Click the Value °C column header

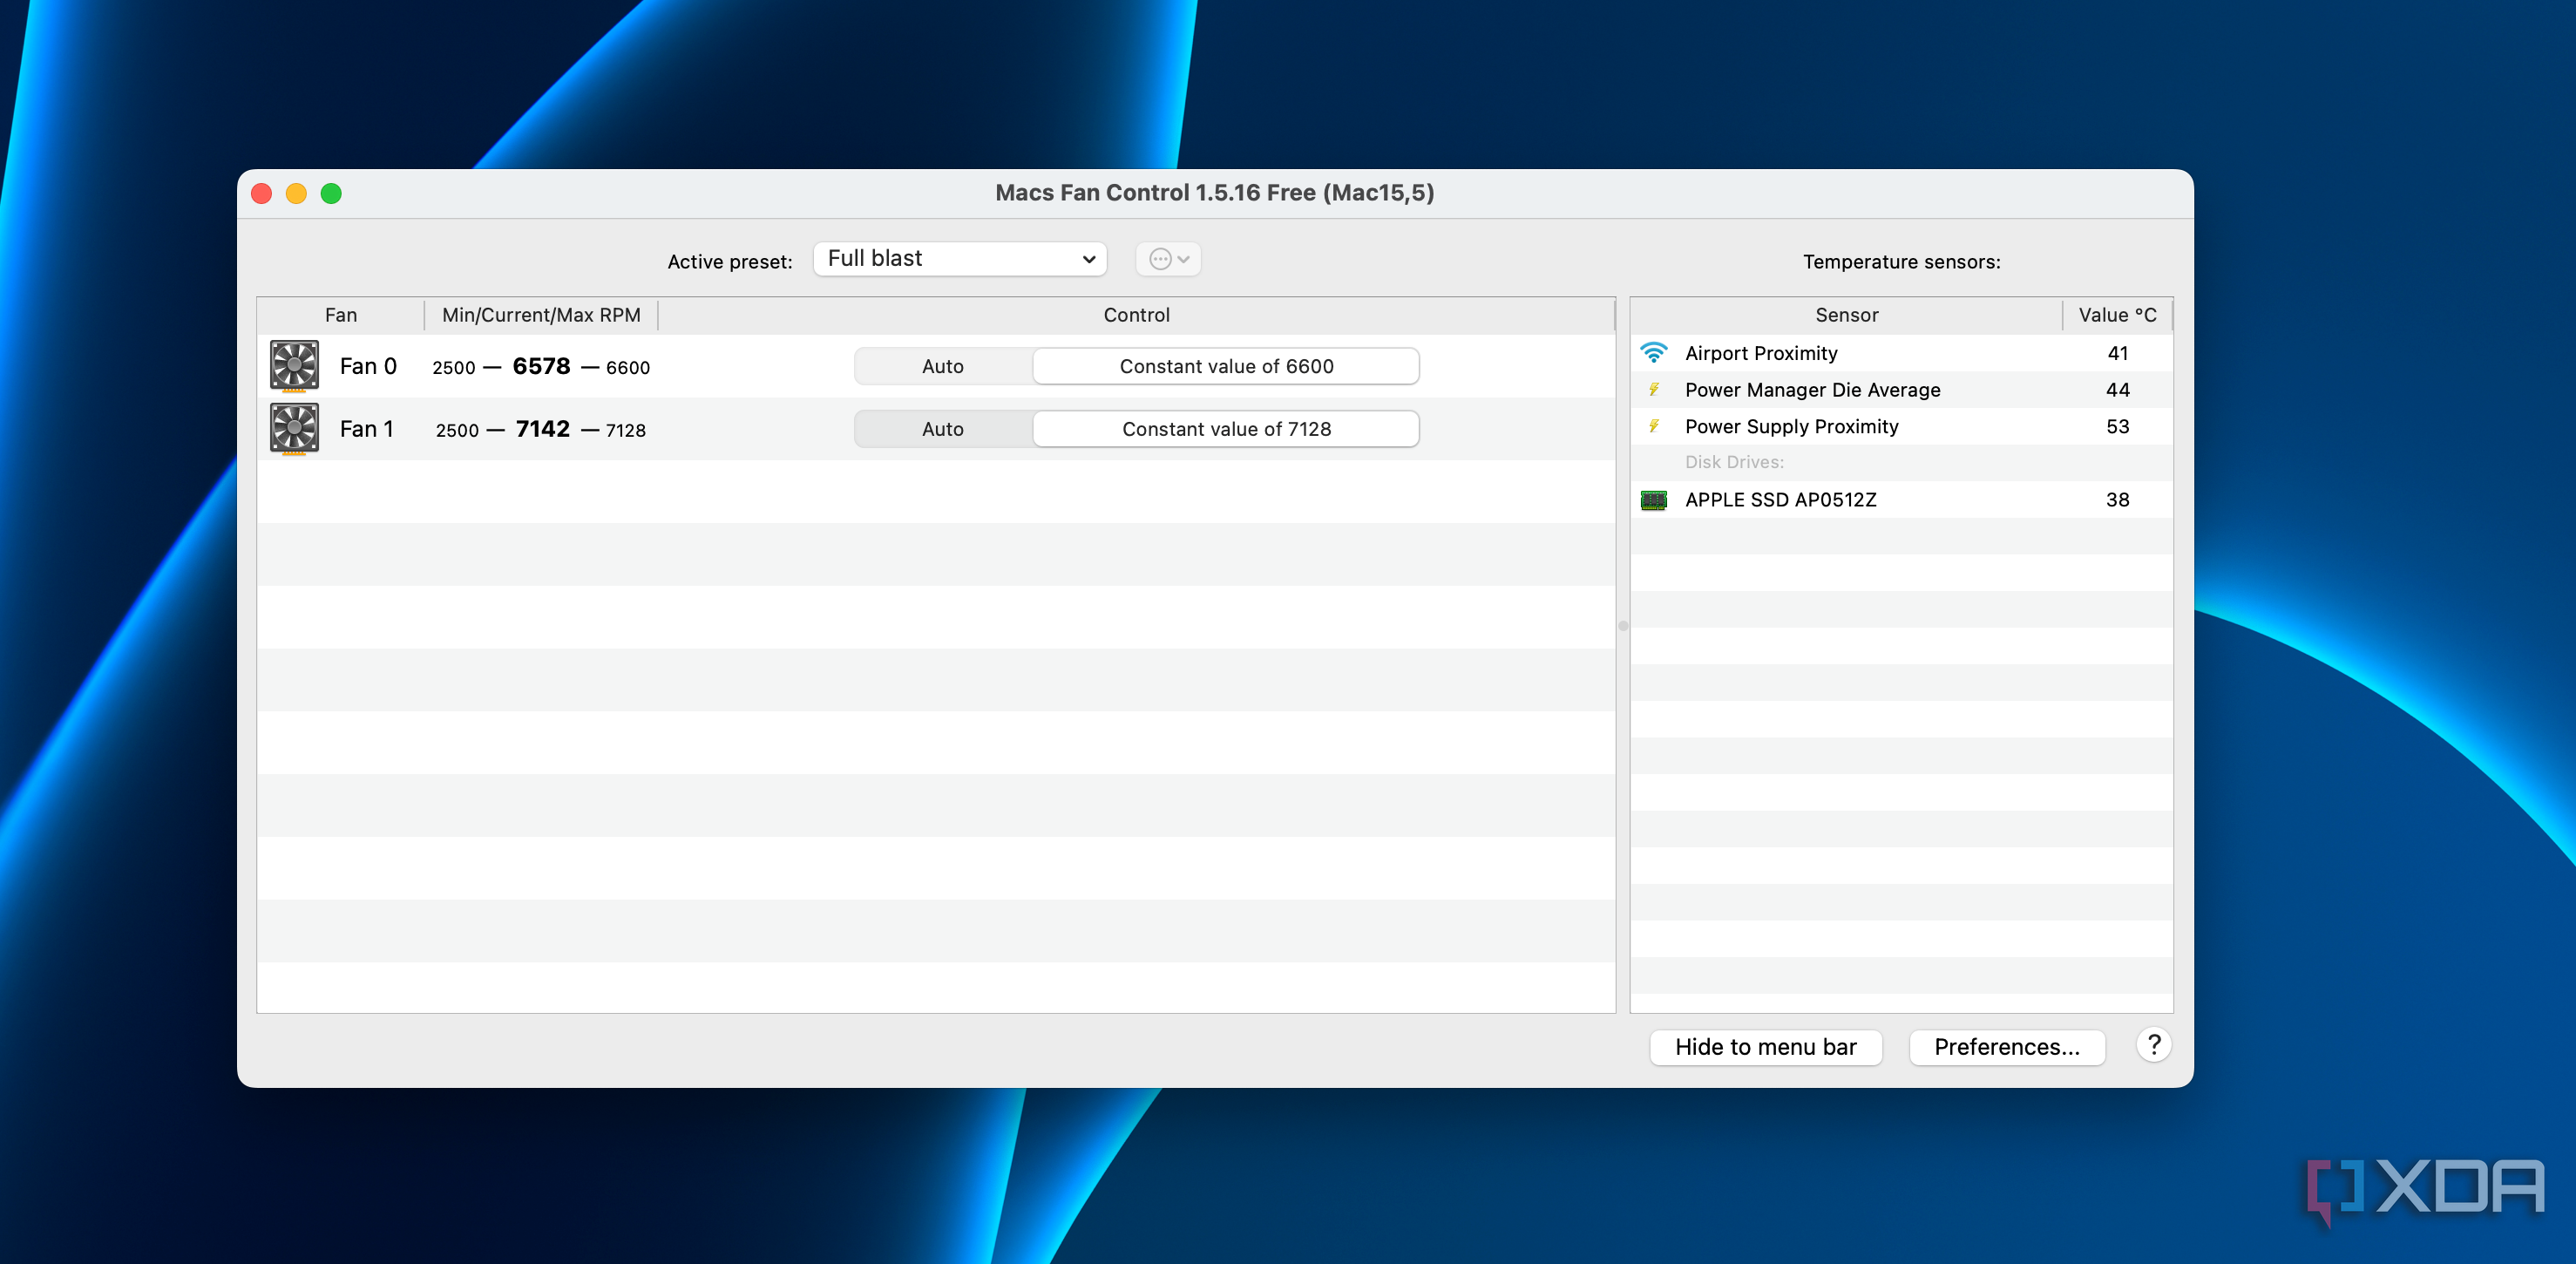pyautogui.click(x=2117, y=315)
